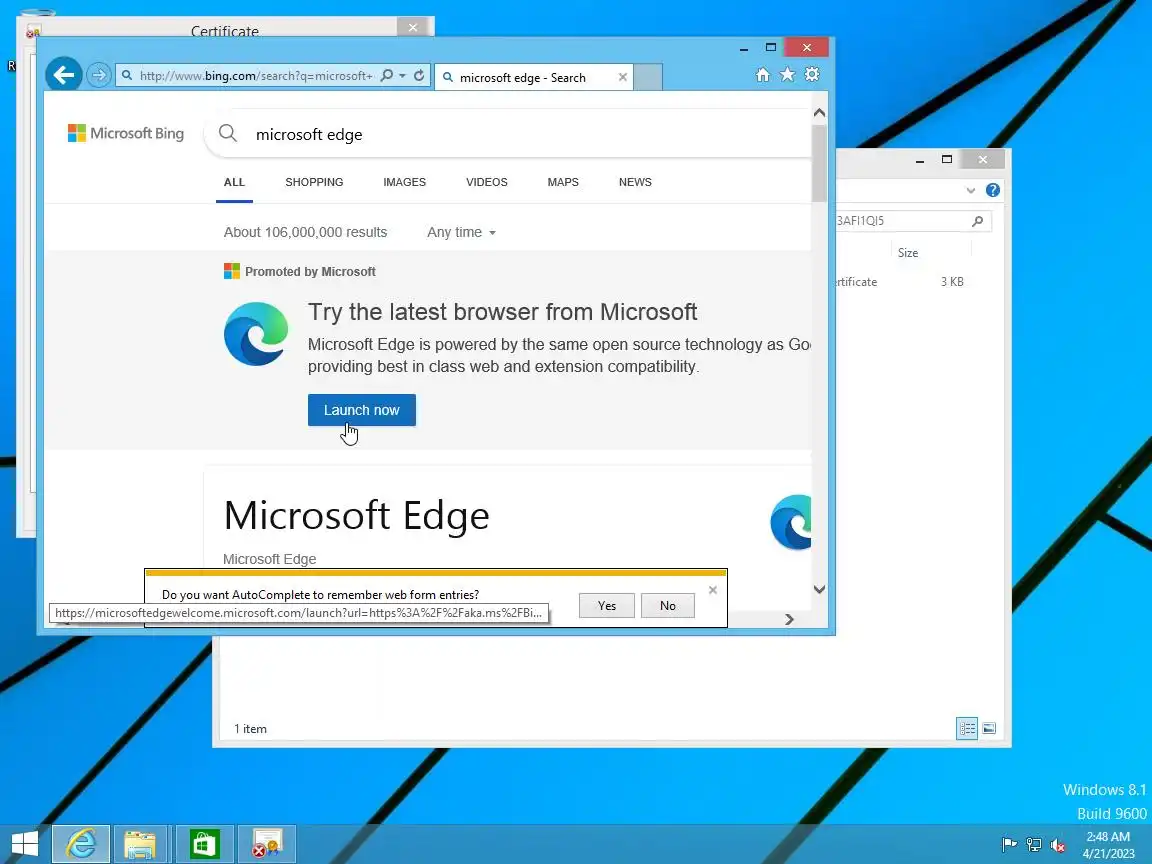Click the "About 106,000,000 results" text
Viewport: 1152px width, 864px height.
[305, 232]
